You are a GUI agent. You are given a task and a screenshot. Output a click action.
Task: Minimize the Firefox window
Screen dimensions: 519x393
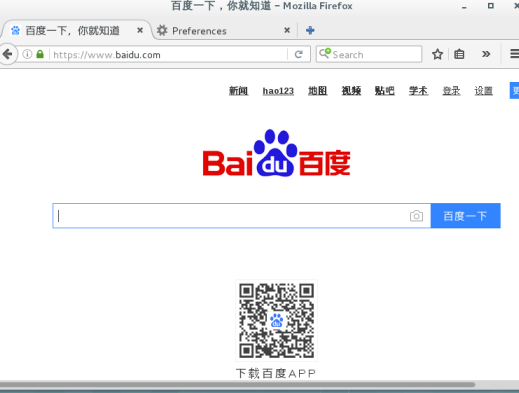(464, 6)
